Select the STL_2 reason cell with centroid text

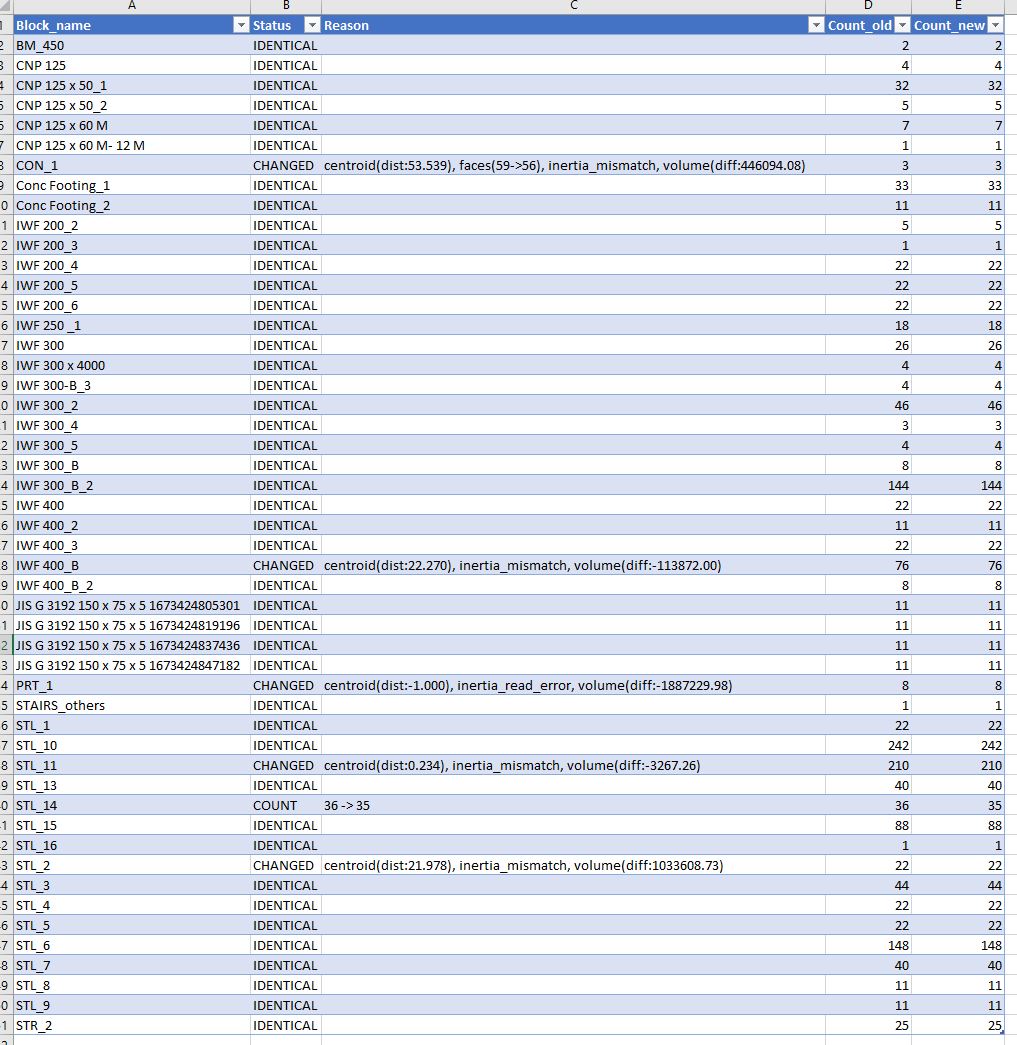573,865
